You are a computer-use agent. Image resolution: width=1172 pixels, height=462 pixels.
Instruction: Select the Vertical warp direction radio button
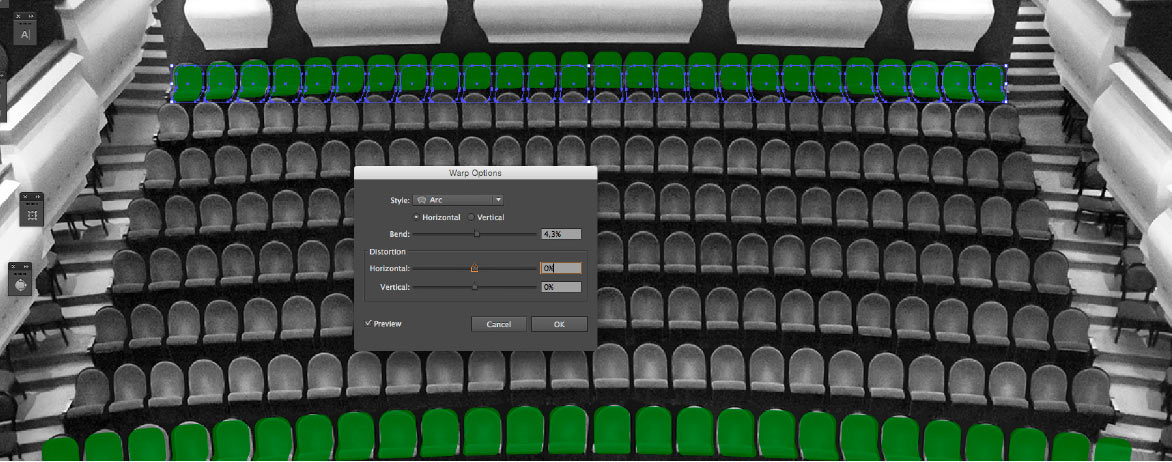pos(472,217)
